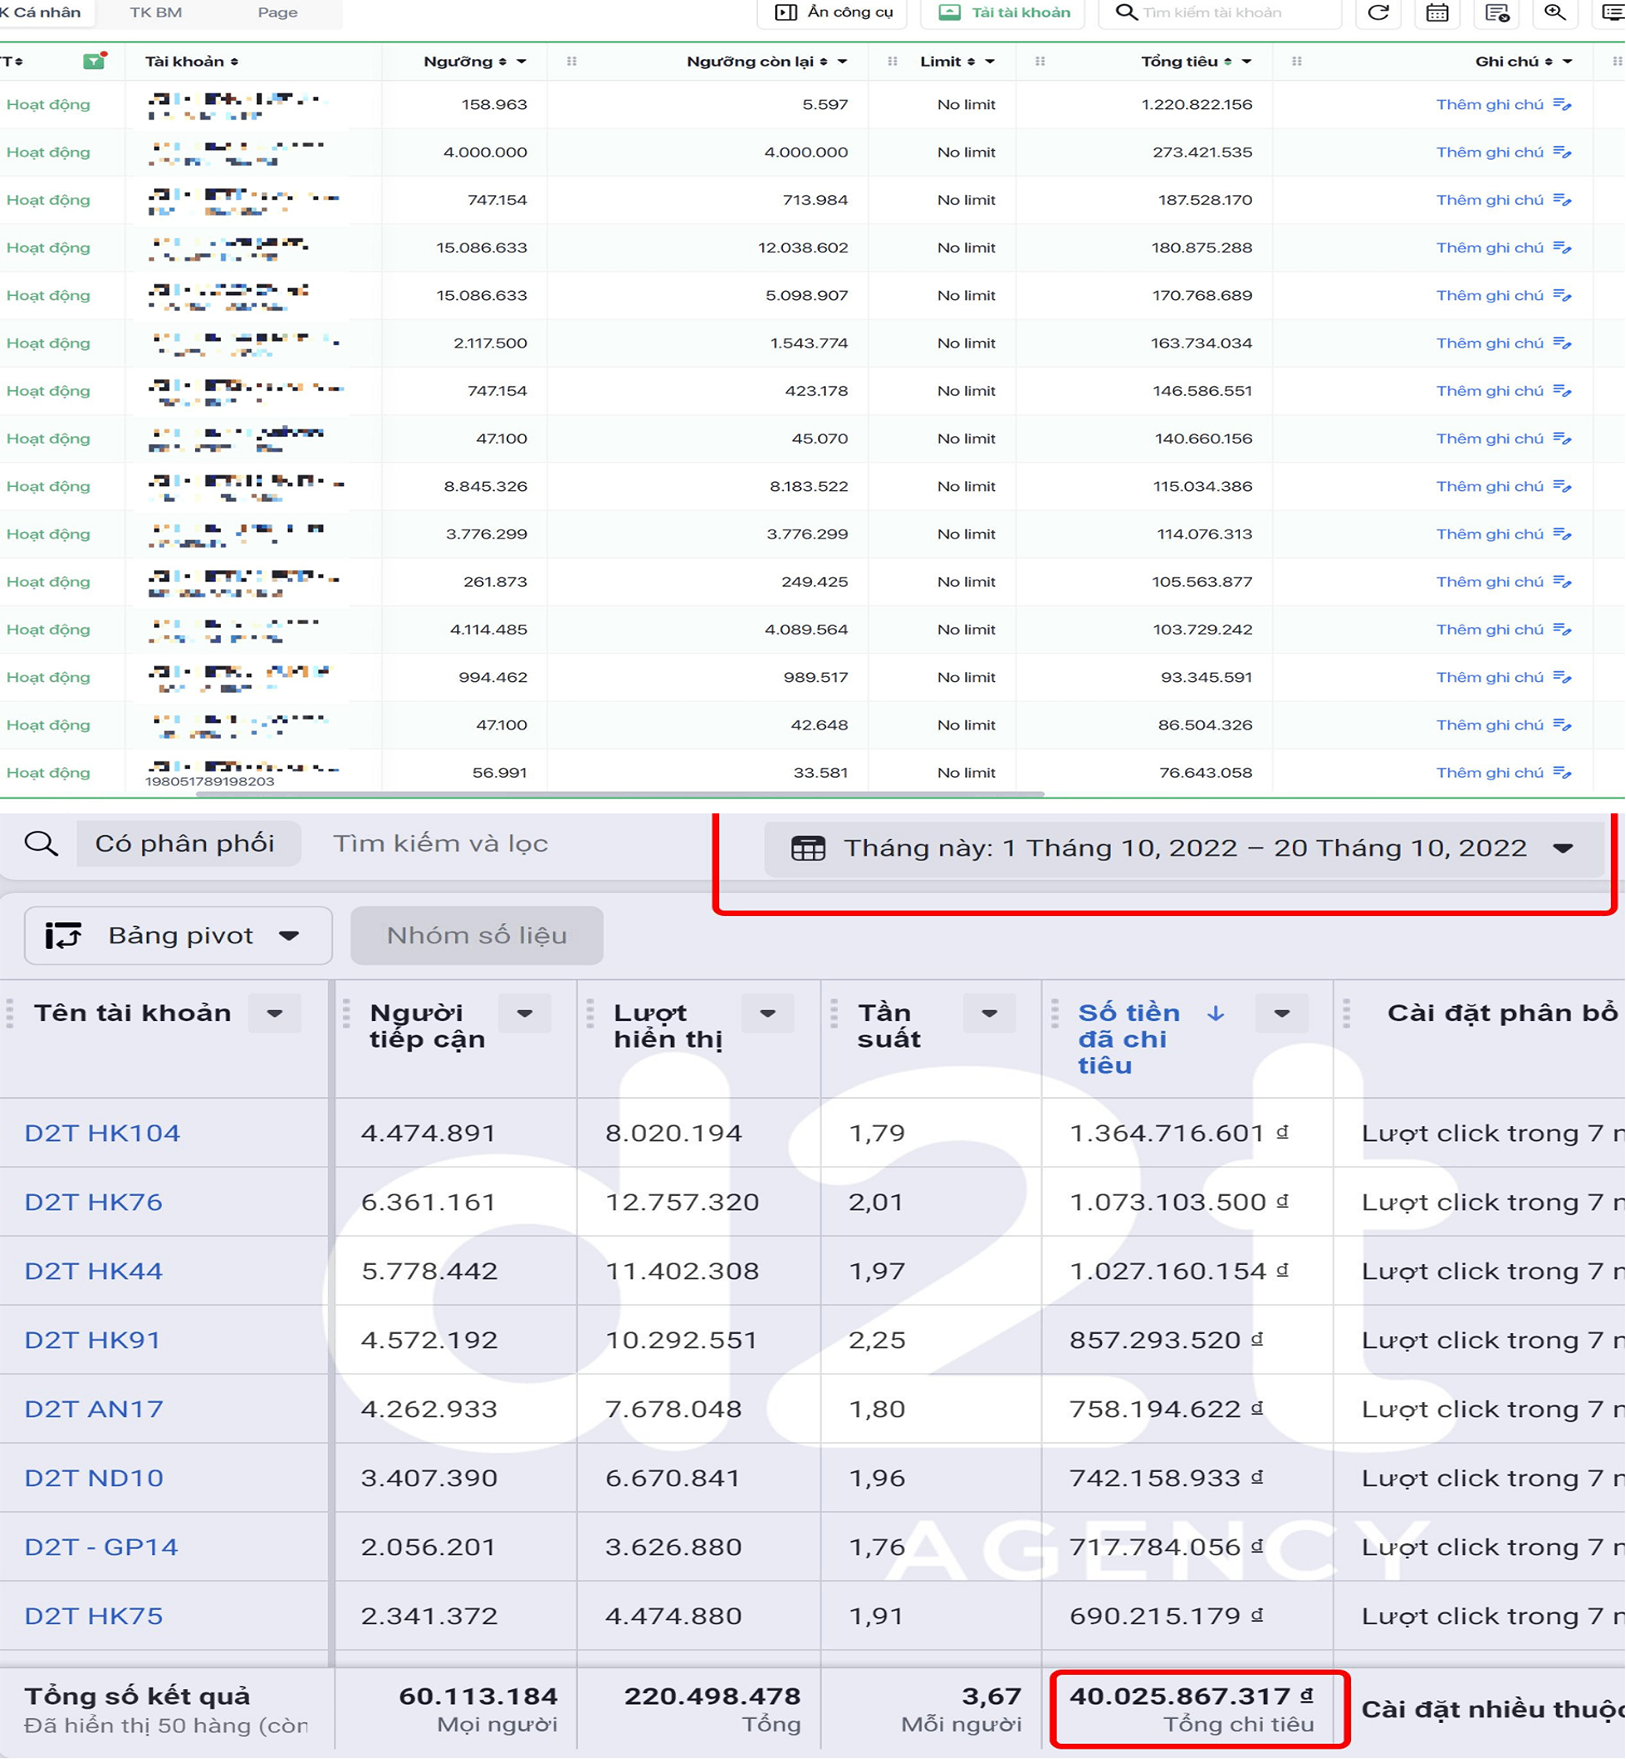
Task: Open the date range dropdown Tháng này
Action: 1183,849
